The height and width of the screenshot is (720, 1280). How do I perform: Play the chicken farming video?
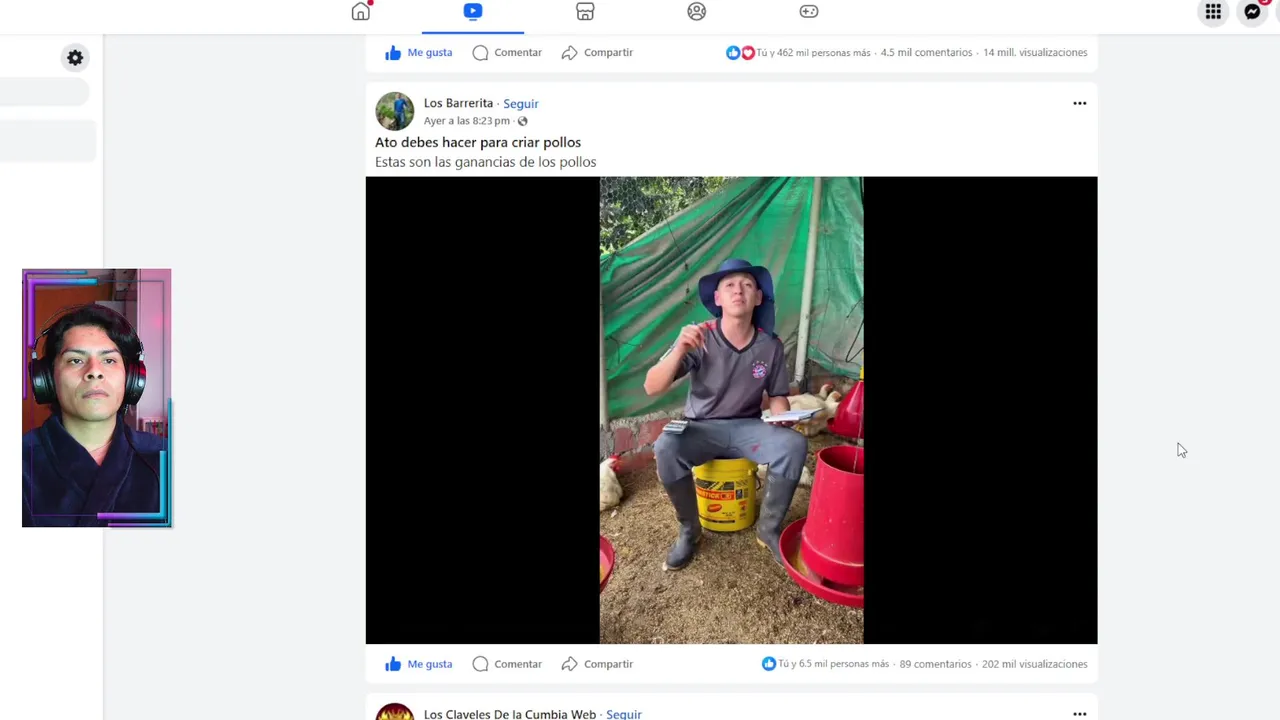click(731, 410)
